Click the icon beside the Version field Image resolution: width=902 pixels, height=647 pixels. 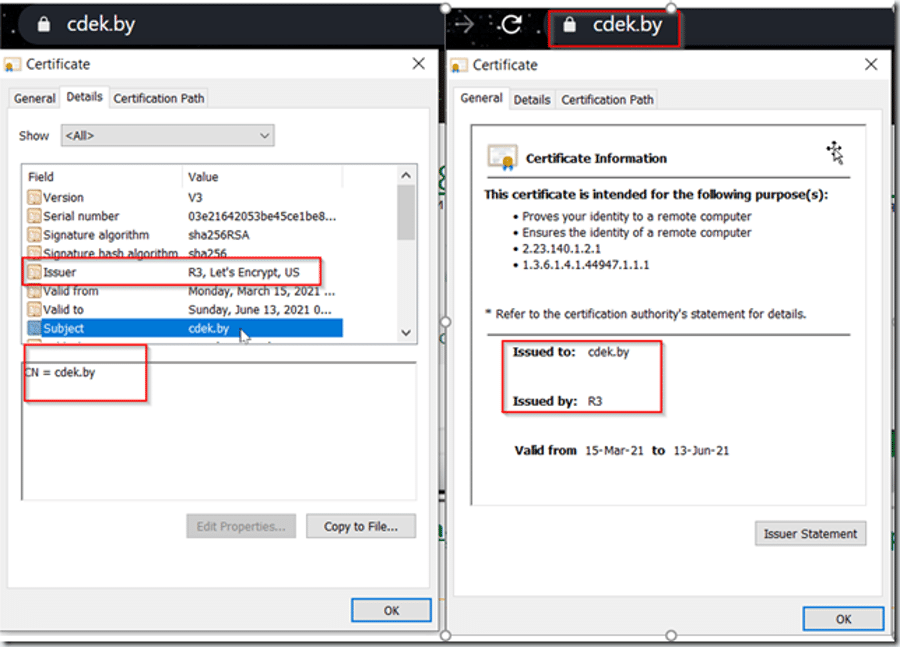pos(34,197)
